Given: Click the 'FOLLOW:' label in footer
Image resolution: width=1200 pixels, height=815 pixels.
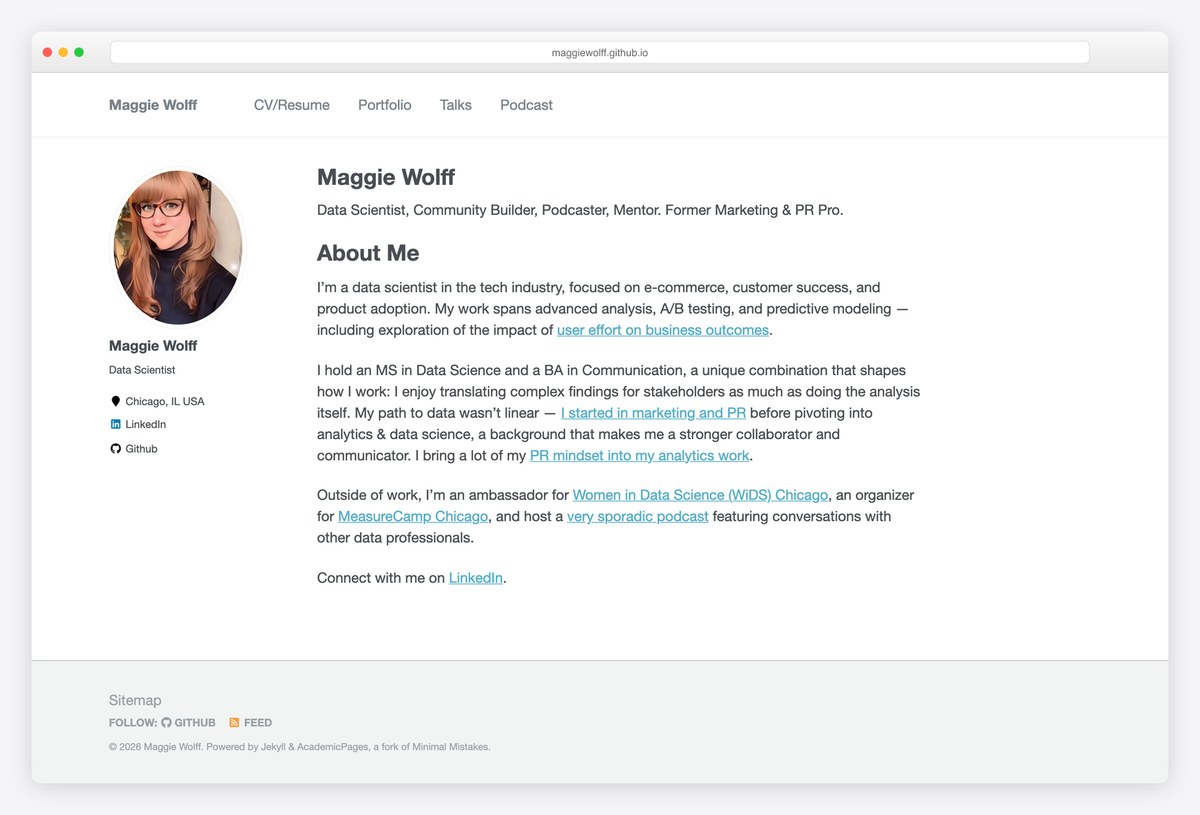Looking at the screenshot, I should [133, 723].
